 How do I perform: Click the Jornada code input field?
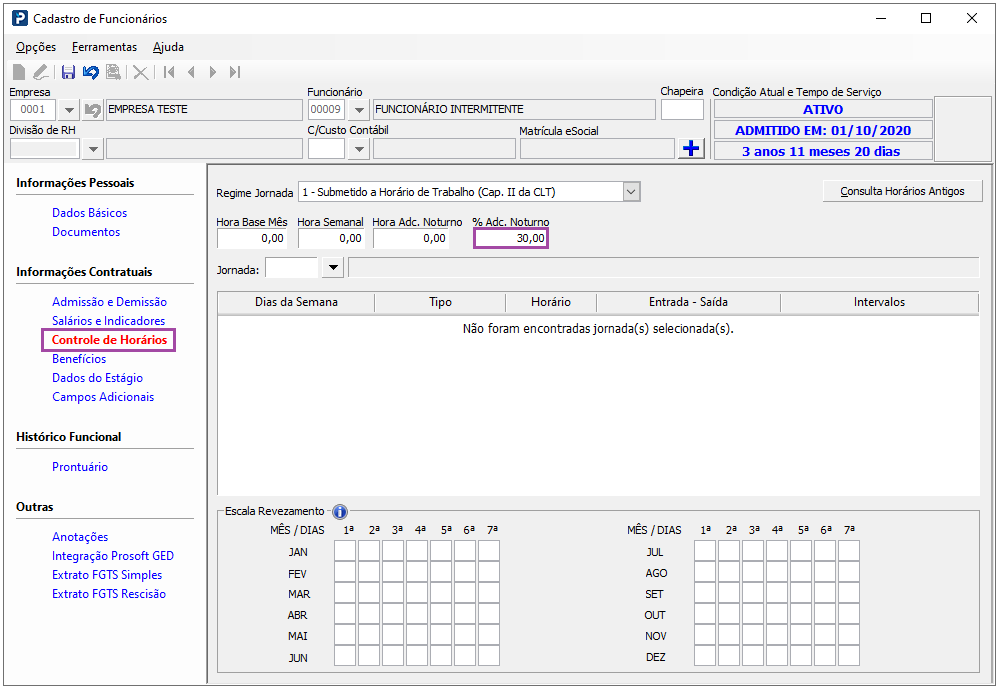pyautogui.click(x=291, y=268)
